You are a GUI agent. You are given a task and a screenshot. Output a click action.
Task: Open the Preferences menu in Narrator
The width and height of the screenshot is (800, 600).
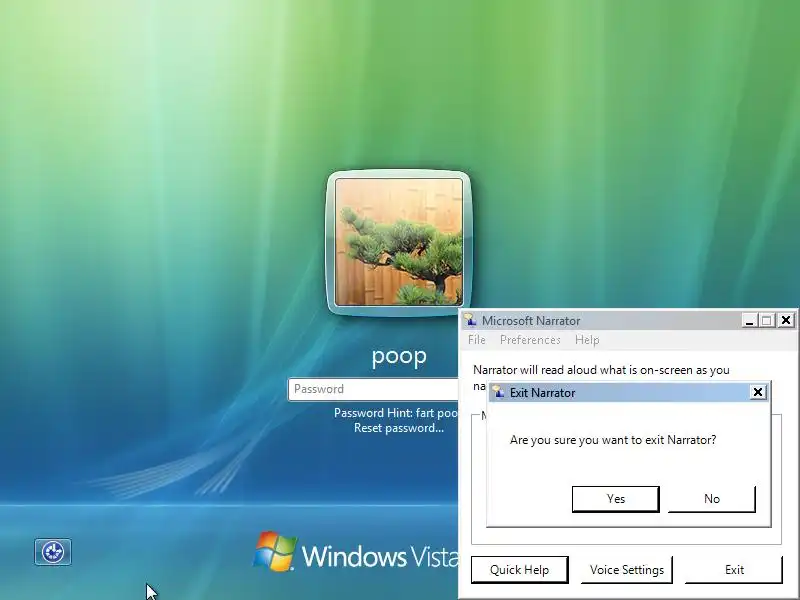(530, 340)
